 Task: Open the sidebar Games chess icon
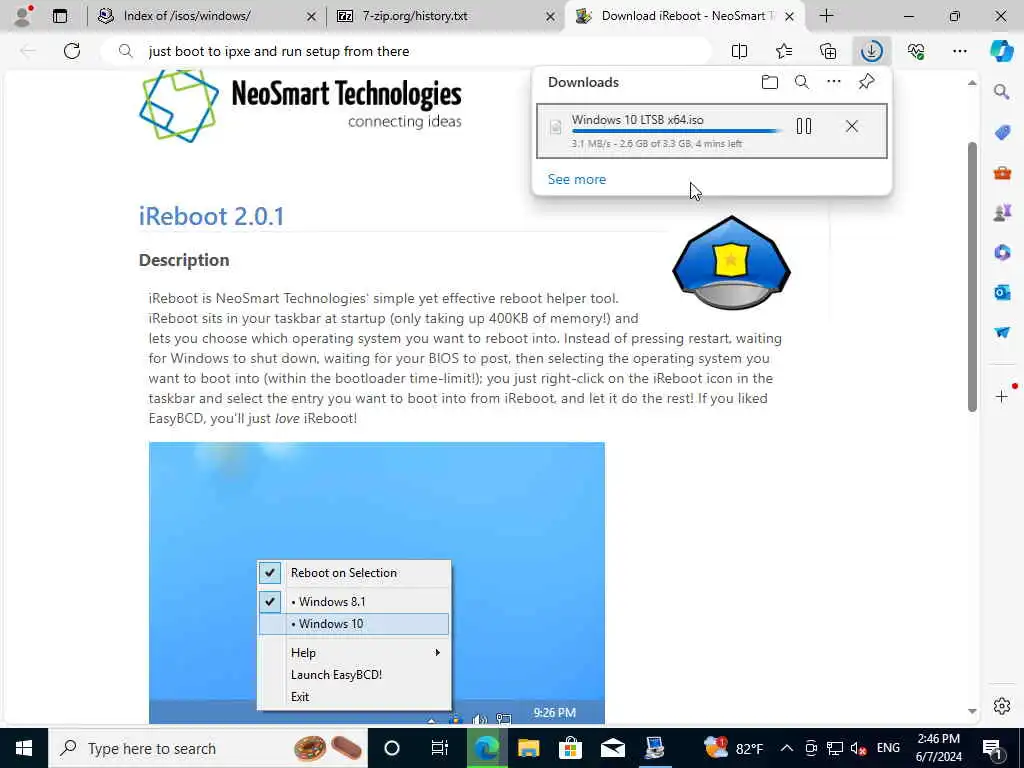[1002, 212]
